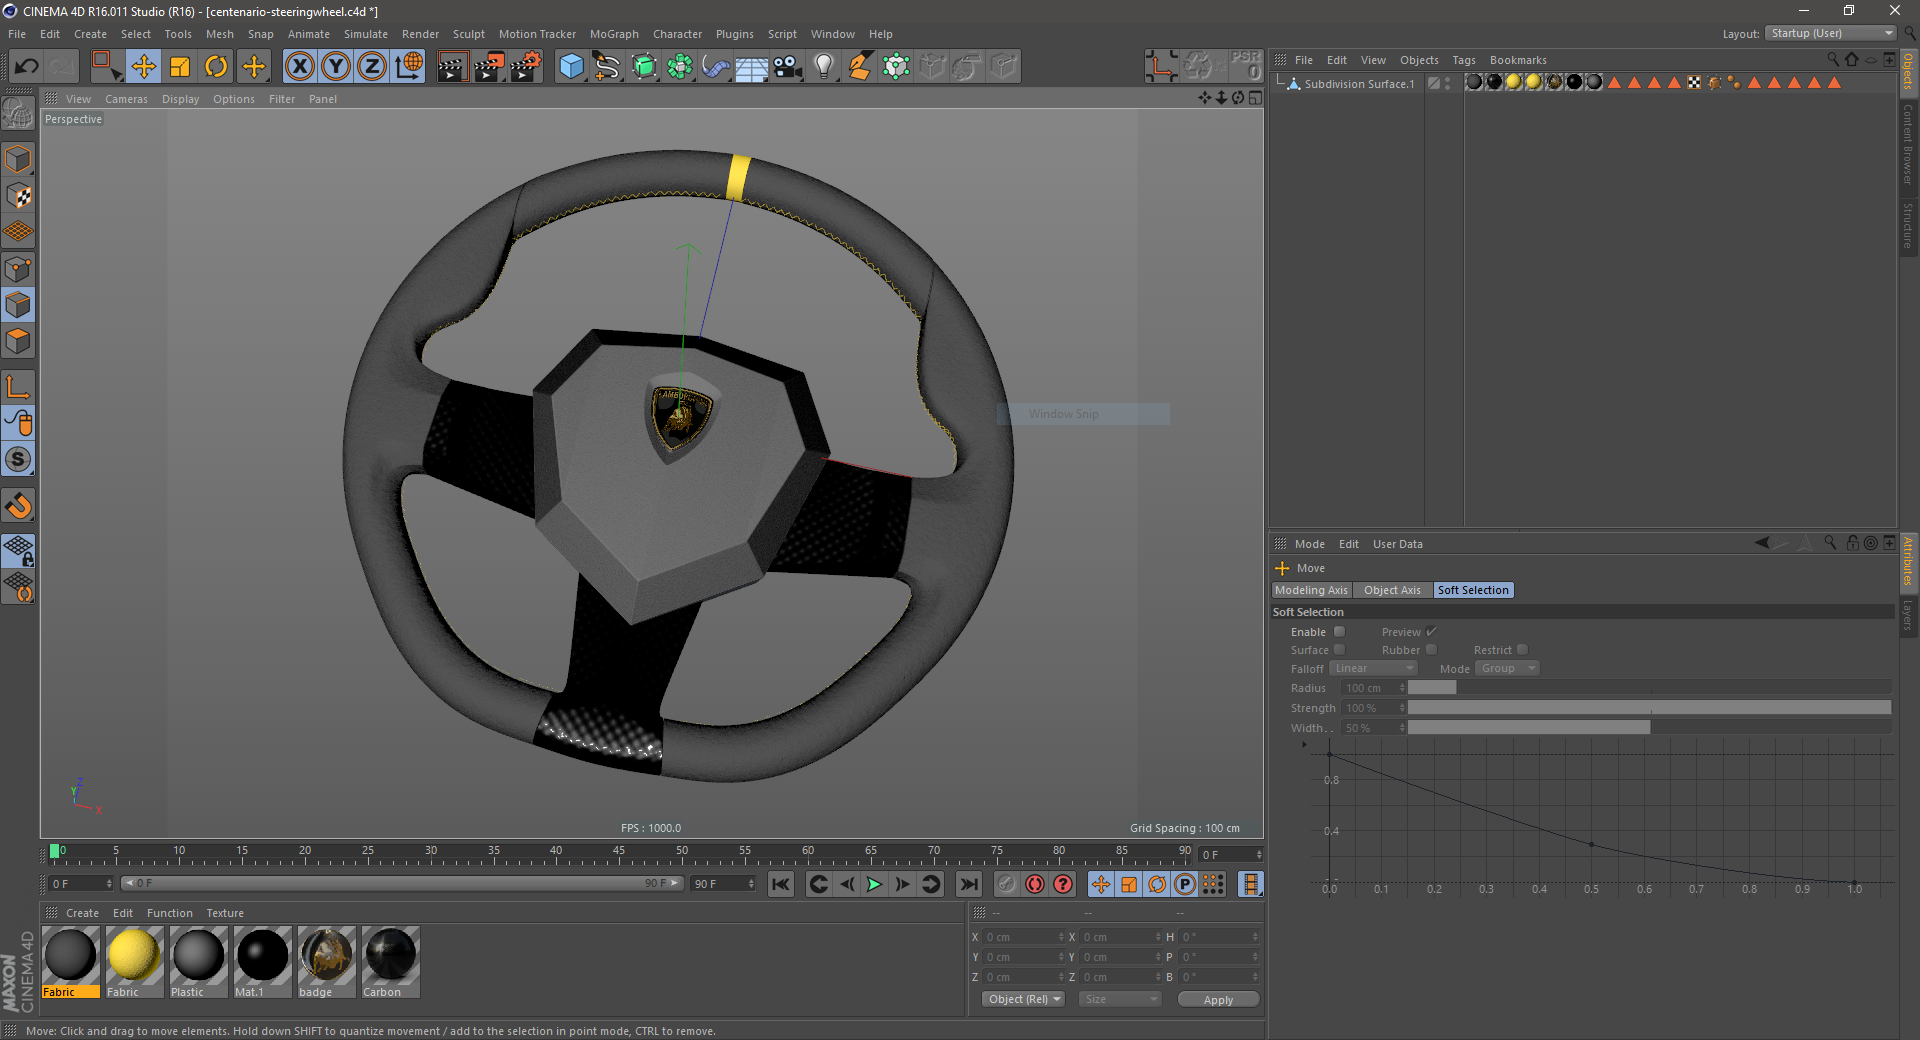Image resolution: width=1920 pixels, height=1040 pixels.
Task: Select the yellow Fabric material thumbnail
Action: click(x=134, y=961)
